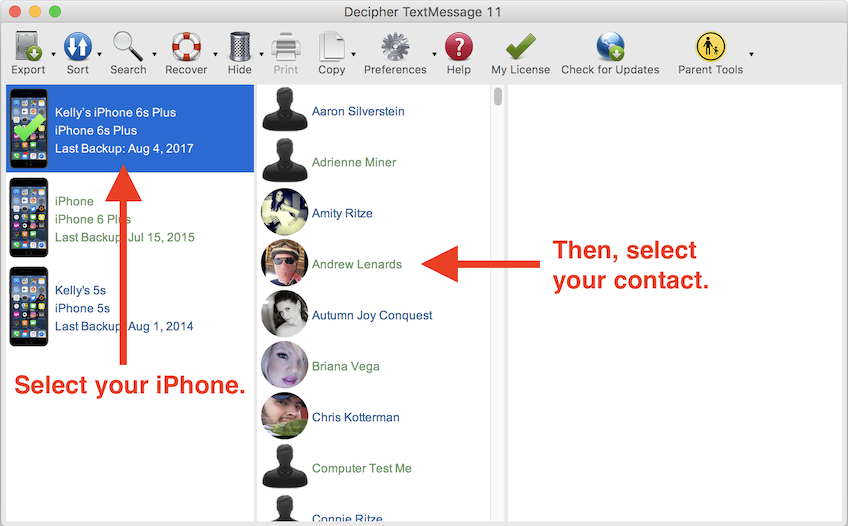Click the Sort arrows icon
Image resolution: width=848 pixels, height=526 pixels.
(77, 47)
